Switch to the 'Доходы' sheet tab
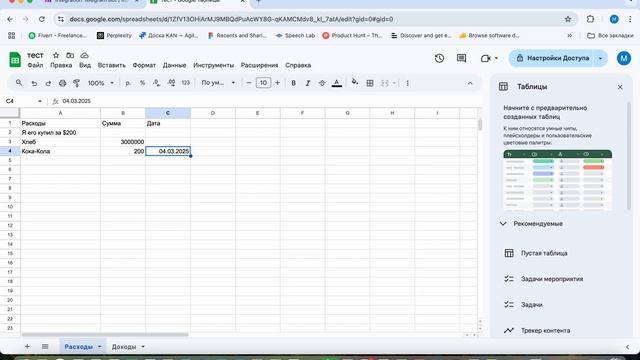The height and width of the screenshot is (360, 640). click(x=124, y=347)
